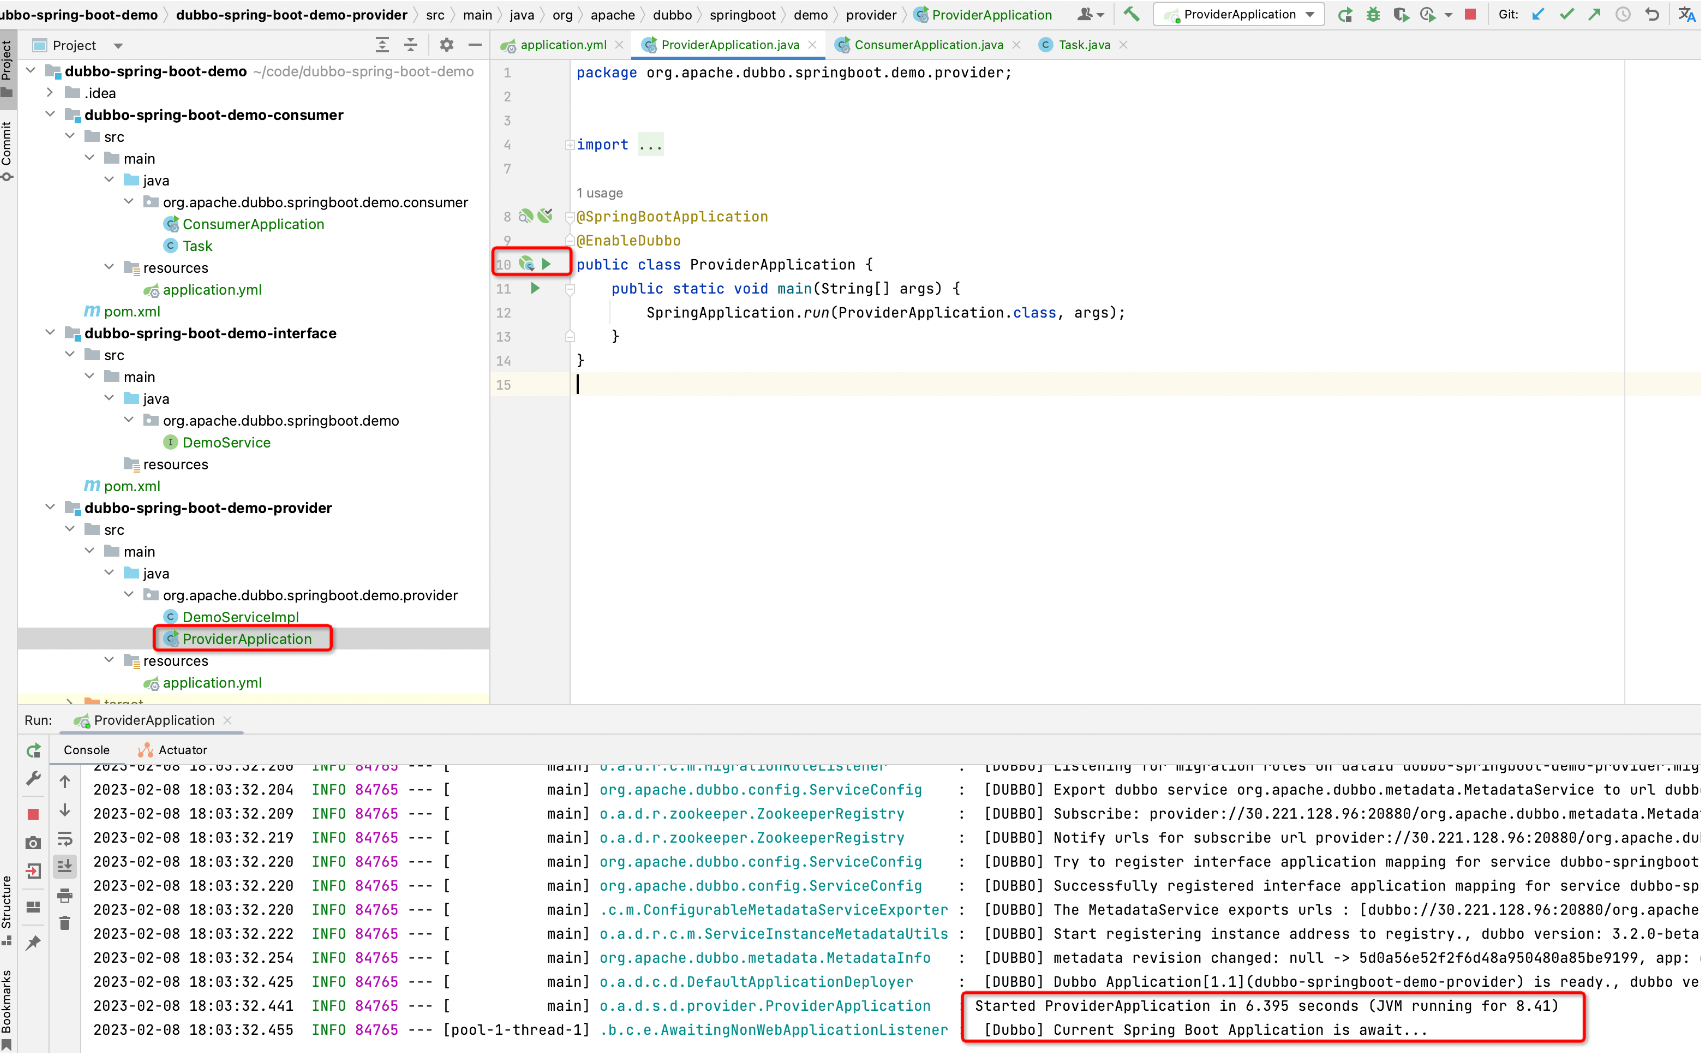1701x1053 pixels.
Task: Open DemoServiceImpl in the project tree
Action: [240, 617]
